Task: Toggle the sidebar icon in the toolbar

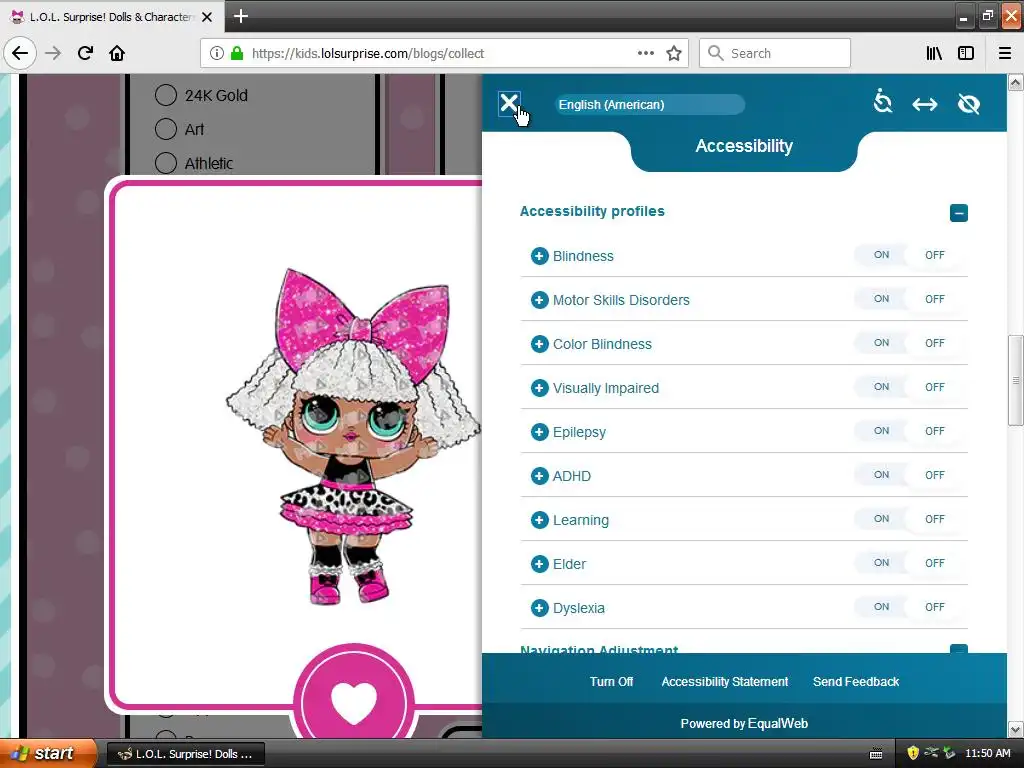Action: click(x=966, y=54)
